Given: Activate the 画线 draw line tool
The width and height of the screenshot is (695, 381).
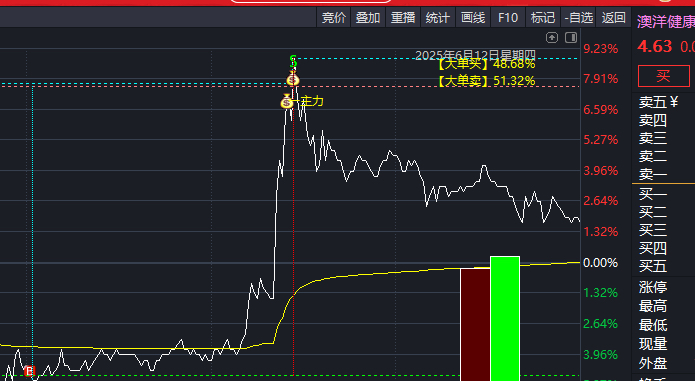Looking at the screenshot, I should (473, 18).
